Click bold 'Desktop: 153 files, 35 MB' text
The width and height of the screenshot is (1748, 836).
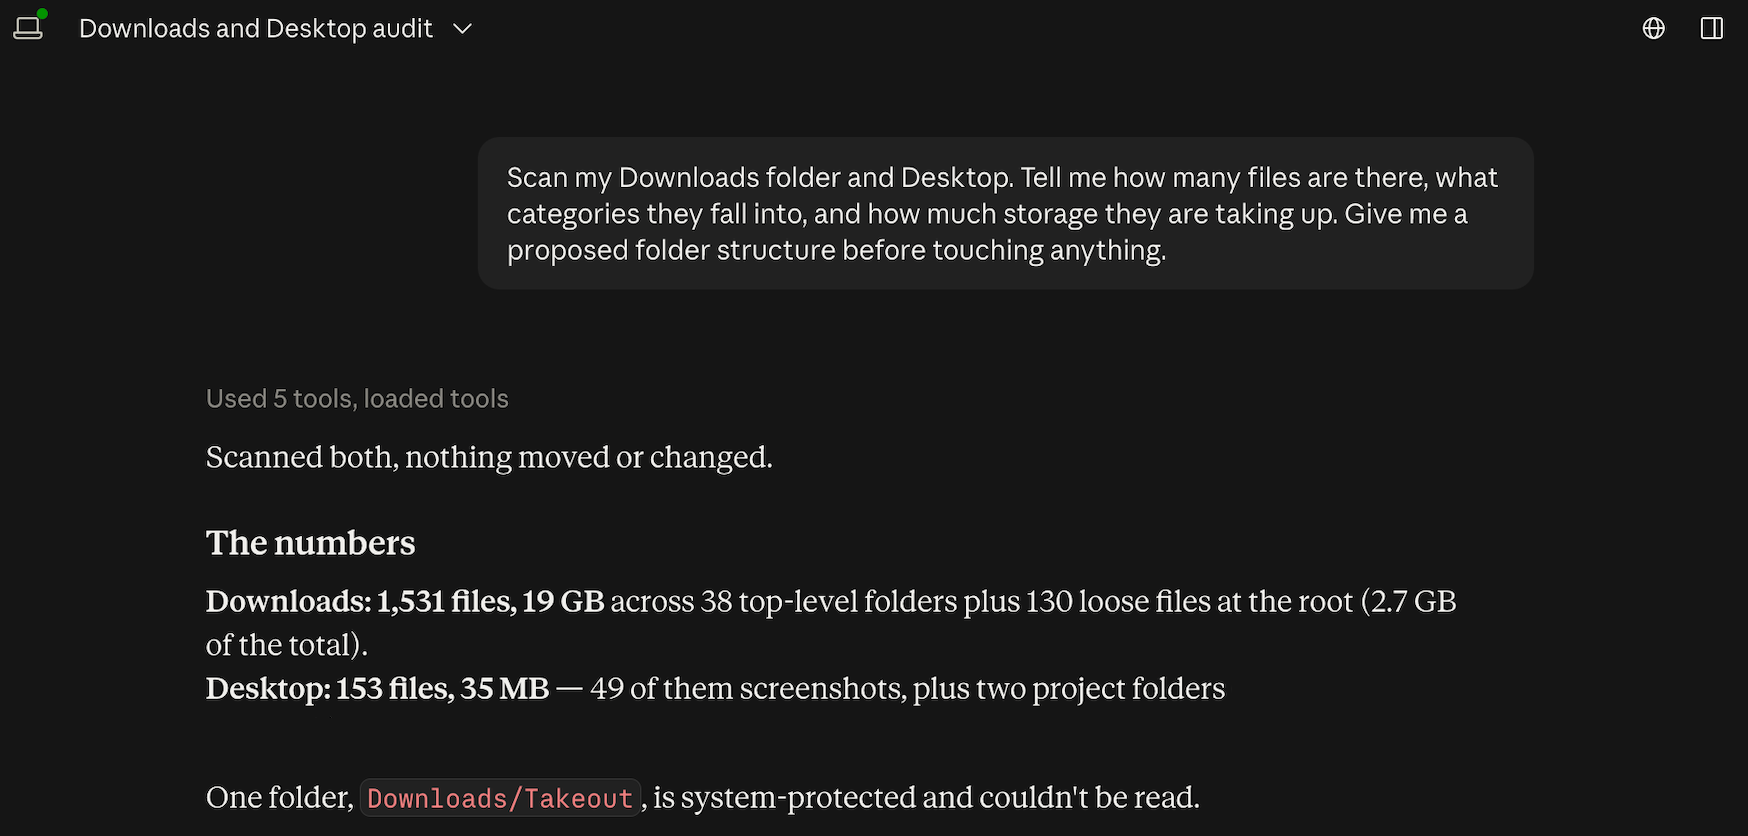click(x=378, y=689)
